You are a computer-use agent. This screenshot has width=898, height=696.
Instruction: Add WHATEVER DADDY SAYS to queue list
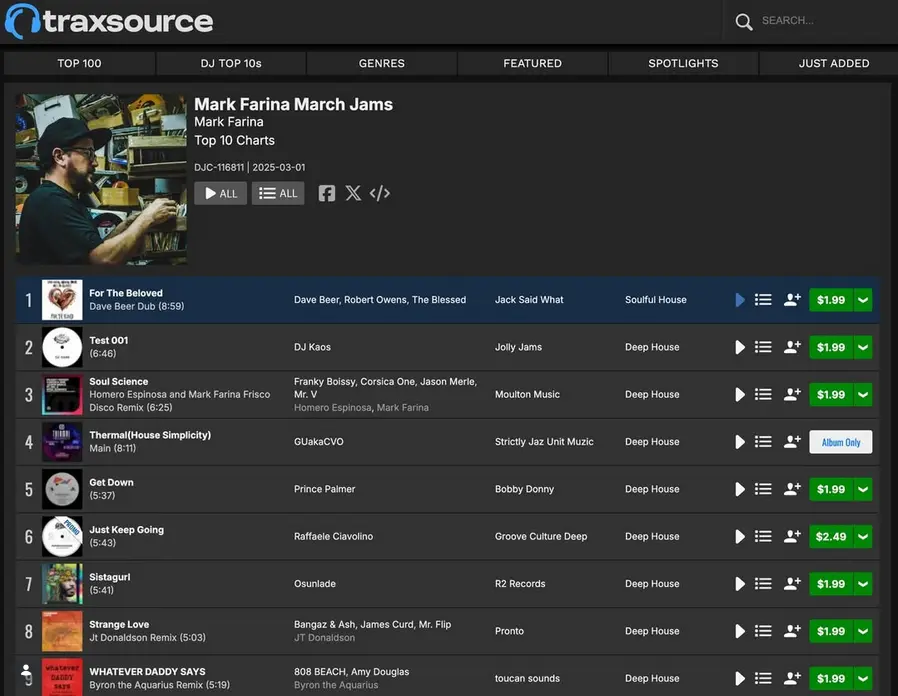click(763, 678)
